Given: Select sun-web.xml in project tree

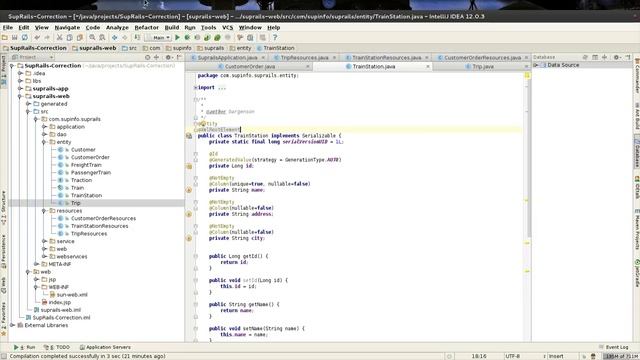Looking at the screenshot, I should [x=72, y=295].
